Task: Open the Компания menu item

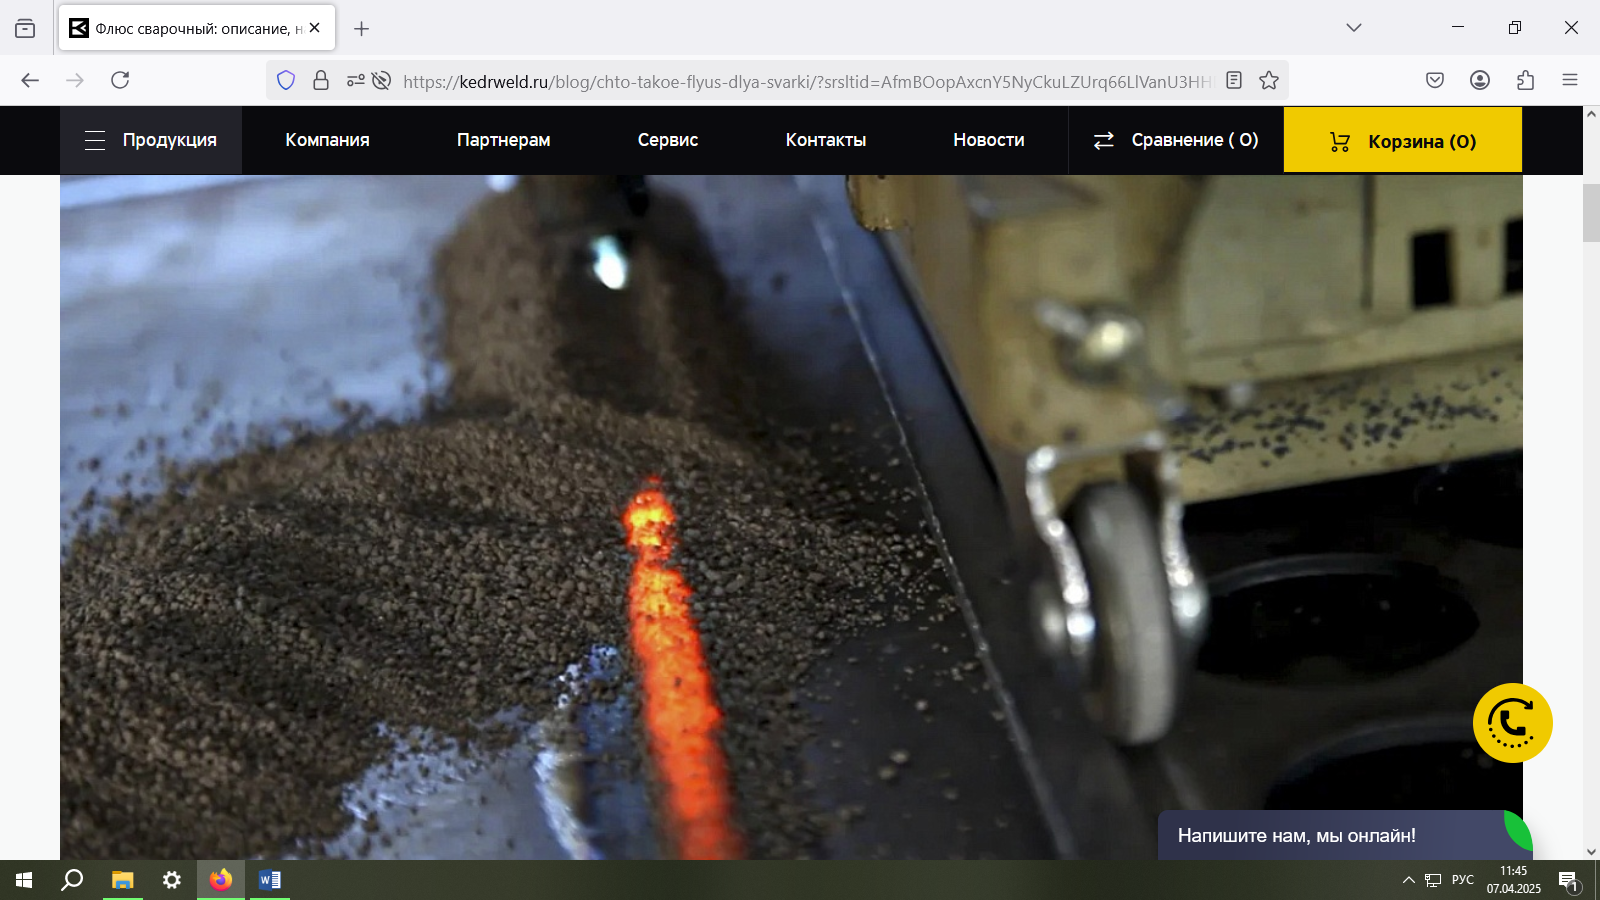Action: 327,141
